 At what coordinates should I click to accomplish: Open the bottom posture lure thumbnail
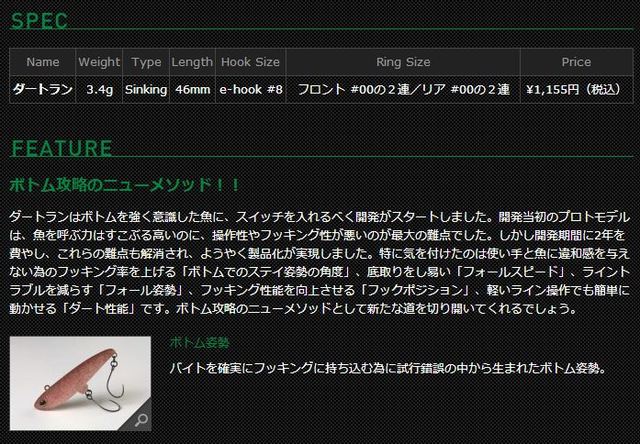[x=80, y=383]
